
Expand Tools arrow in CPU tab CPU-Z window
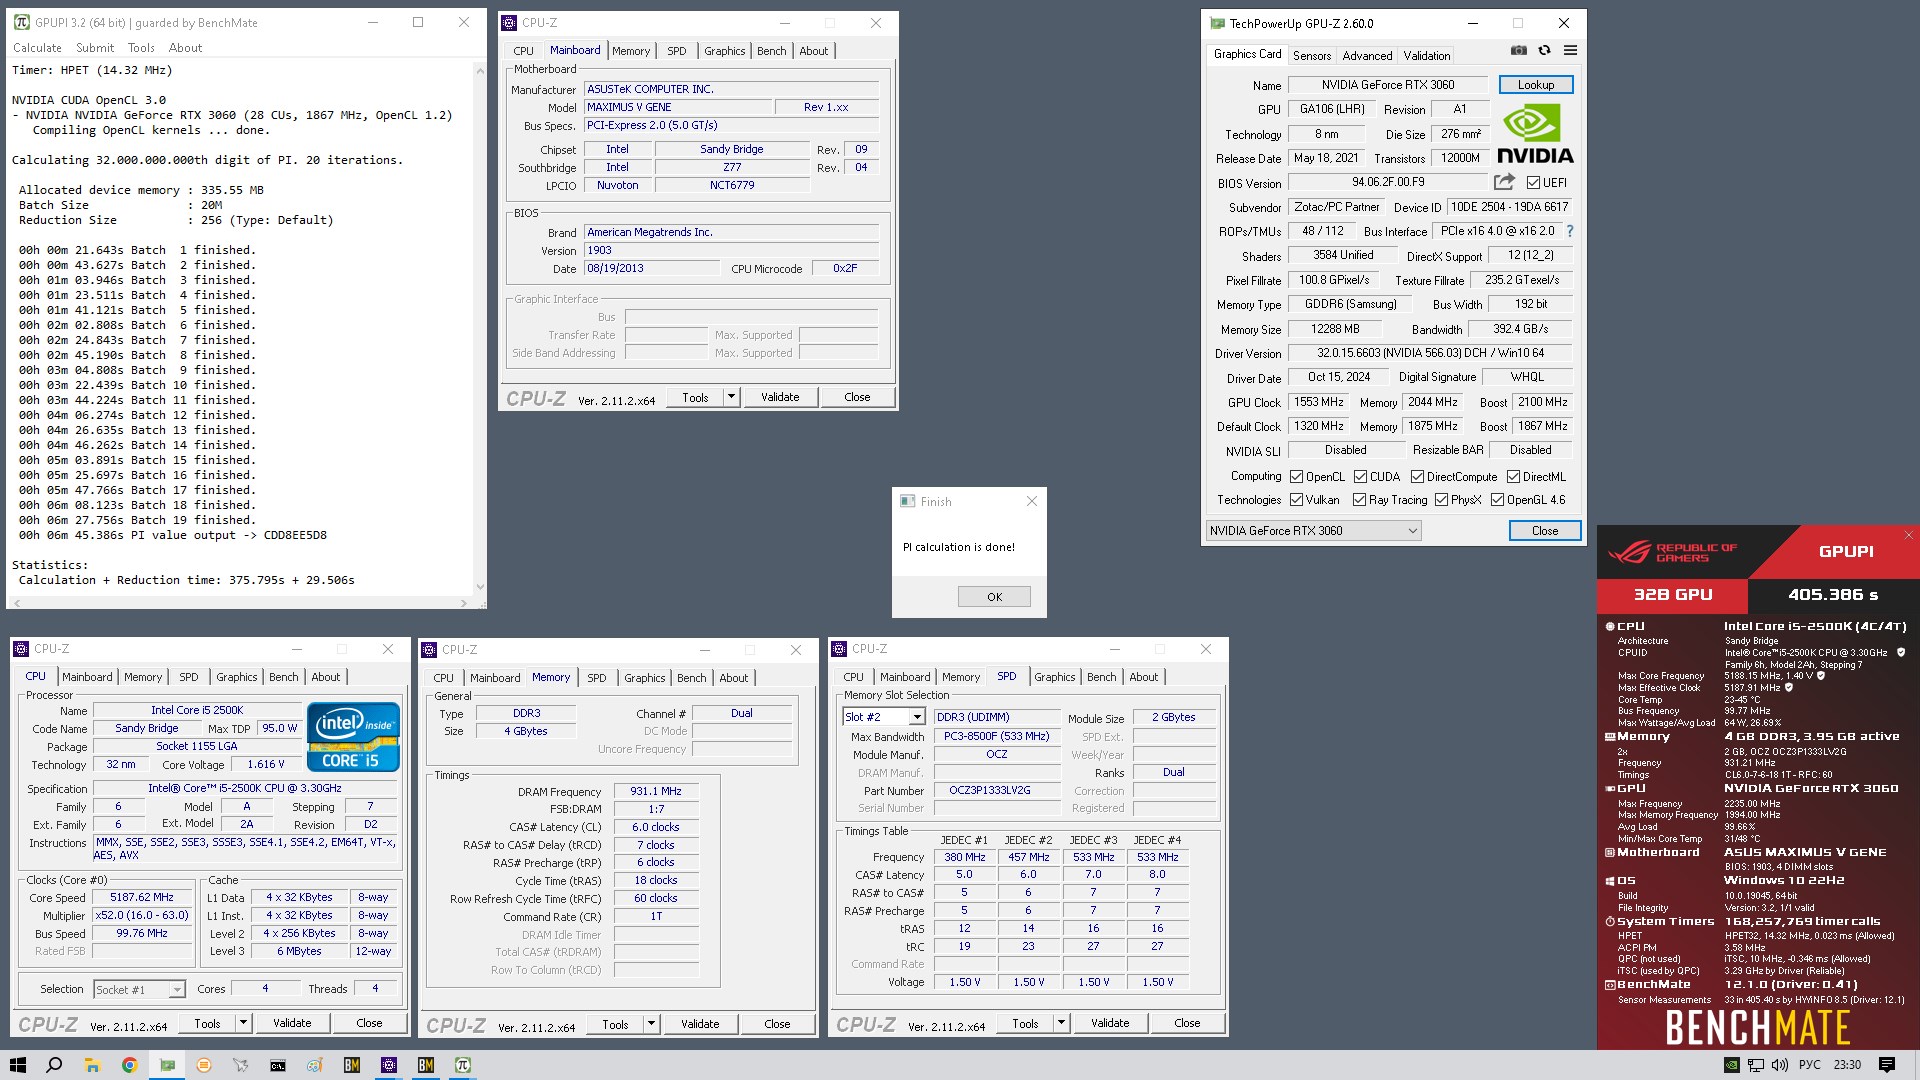[x=243, y=1023]
